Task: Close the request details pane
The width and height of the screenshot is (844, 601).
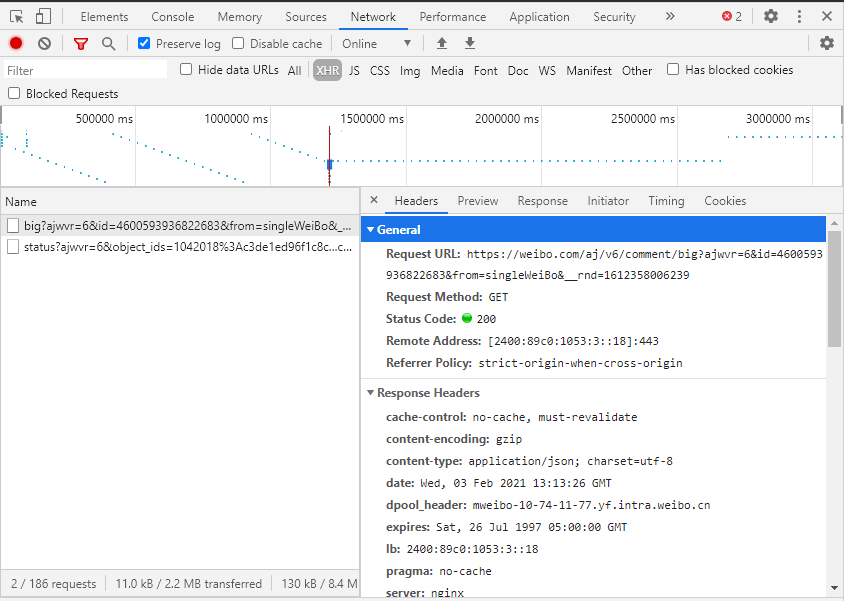Action: [x=374, y=200]
